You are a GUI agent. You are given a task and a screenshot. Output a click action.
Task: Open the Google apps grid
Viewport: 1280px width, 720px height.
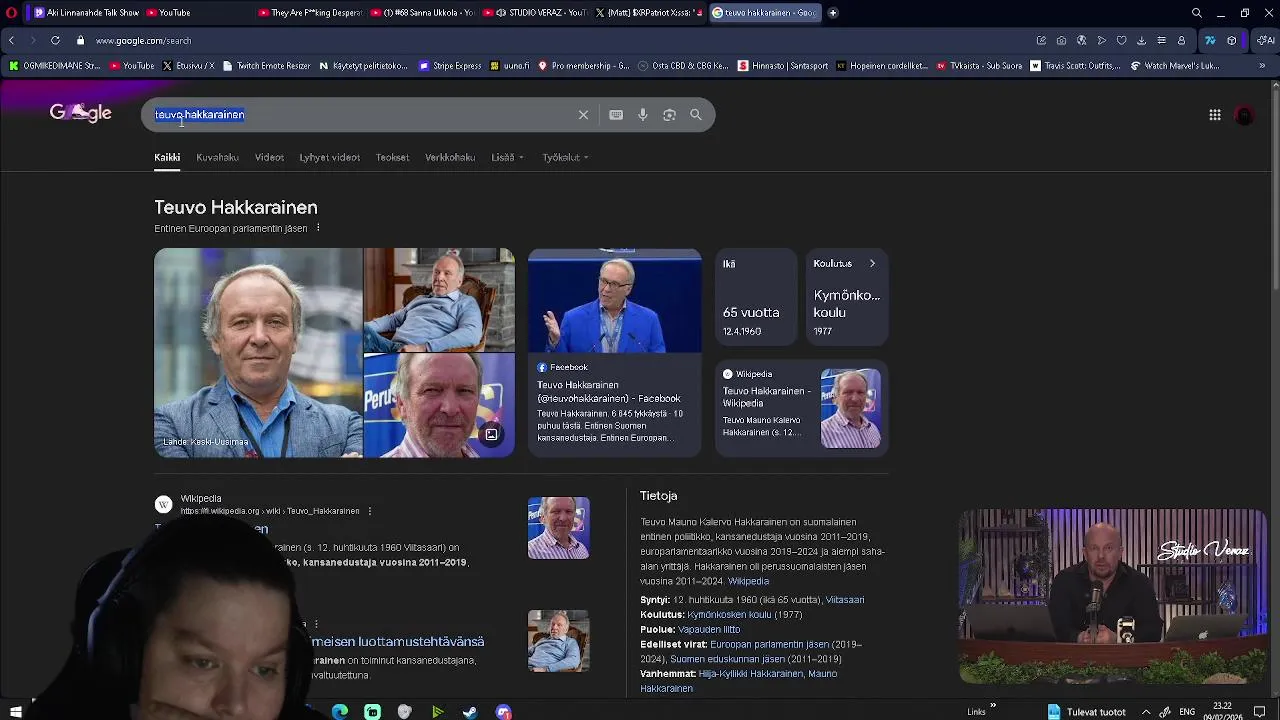1214,115
